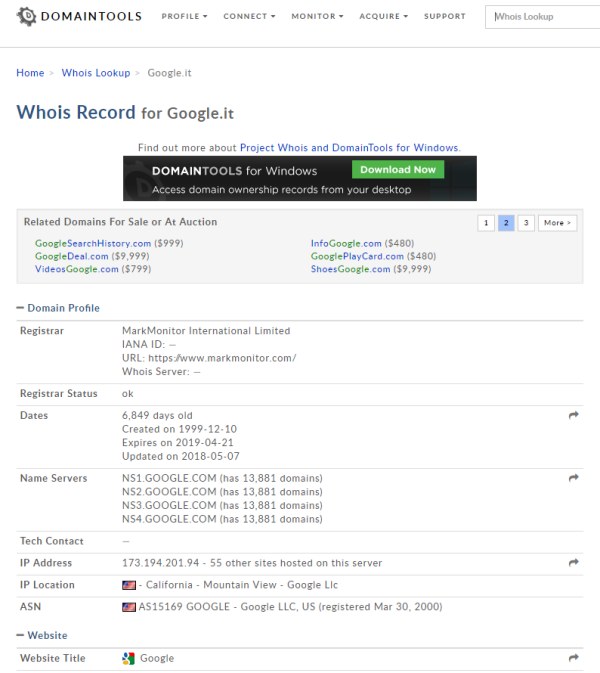Click the share arrow in IP Address row
Viewport: 600px width, 673px height.
[574, 563]
